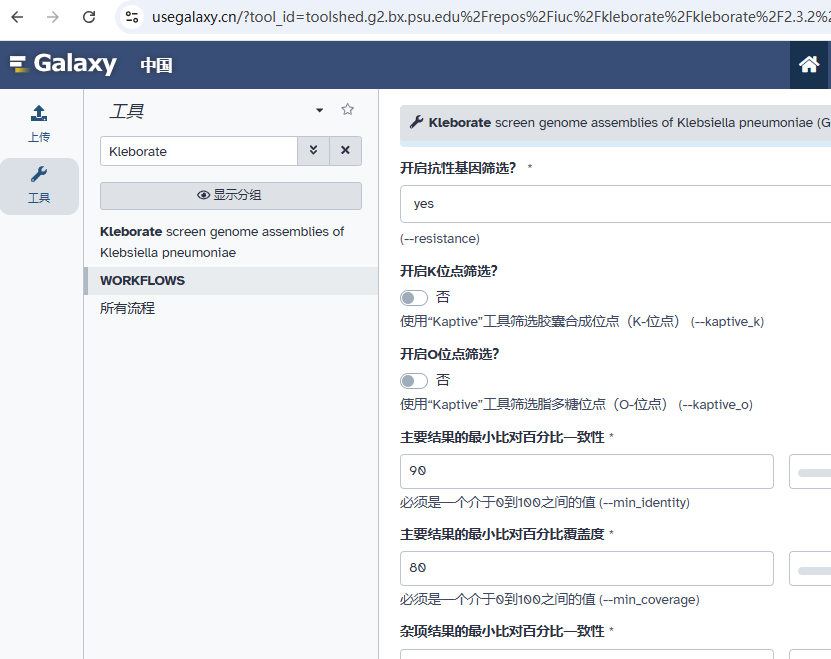Image resolution: width=831 pixels, height=659 pixels.
Task: Turn on the O位点 screening switch
Action: (x=413, y=380)
